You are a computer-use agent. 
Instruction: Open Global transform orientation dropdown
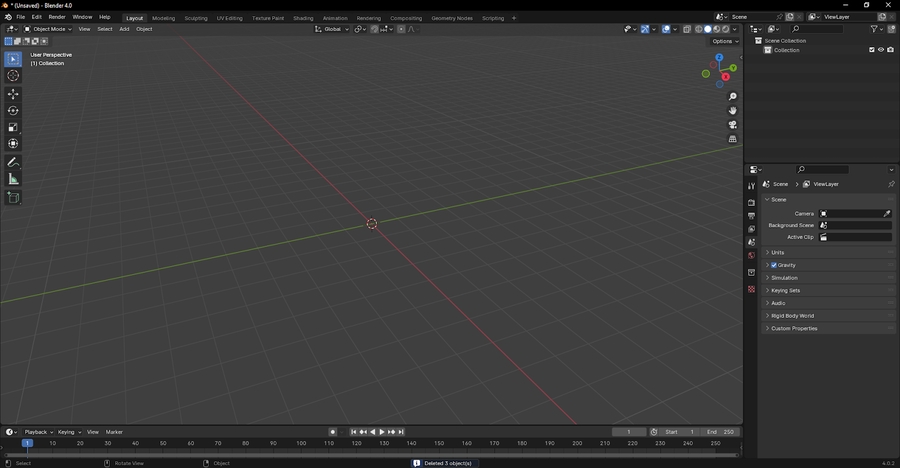(332, 29)
